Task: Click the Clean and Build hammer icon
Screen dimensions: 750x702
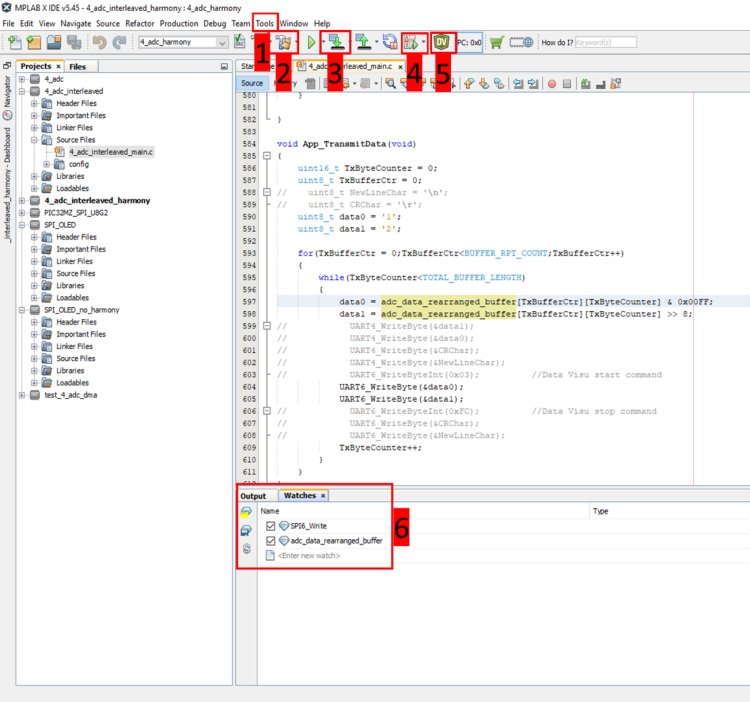Action: pyautogui.click(x=284, y=43)
